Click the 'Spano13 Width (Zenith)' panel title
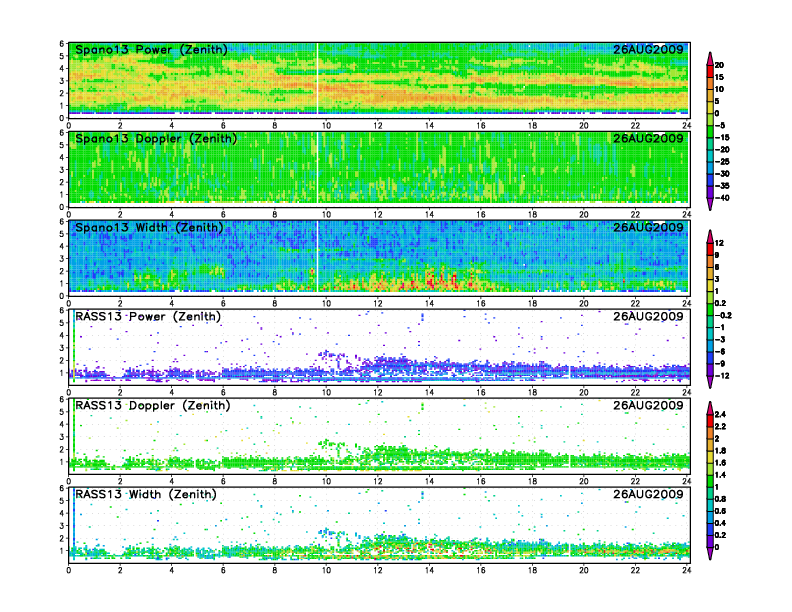Screen dimensions: 792x612 pyautogui.click(x=149, y=228)
